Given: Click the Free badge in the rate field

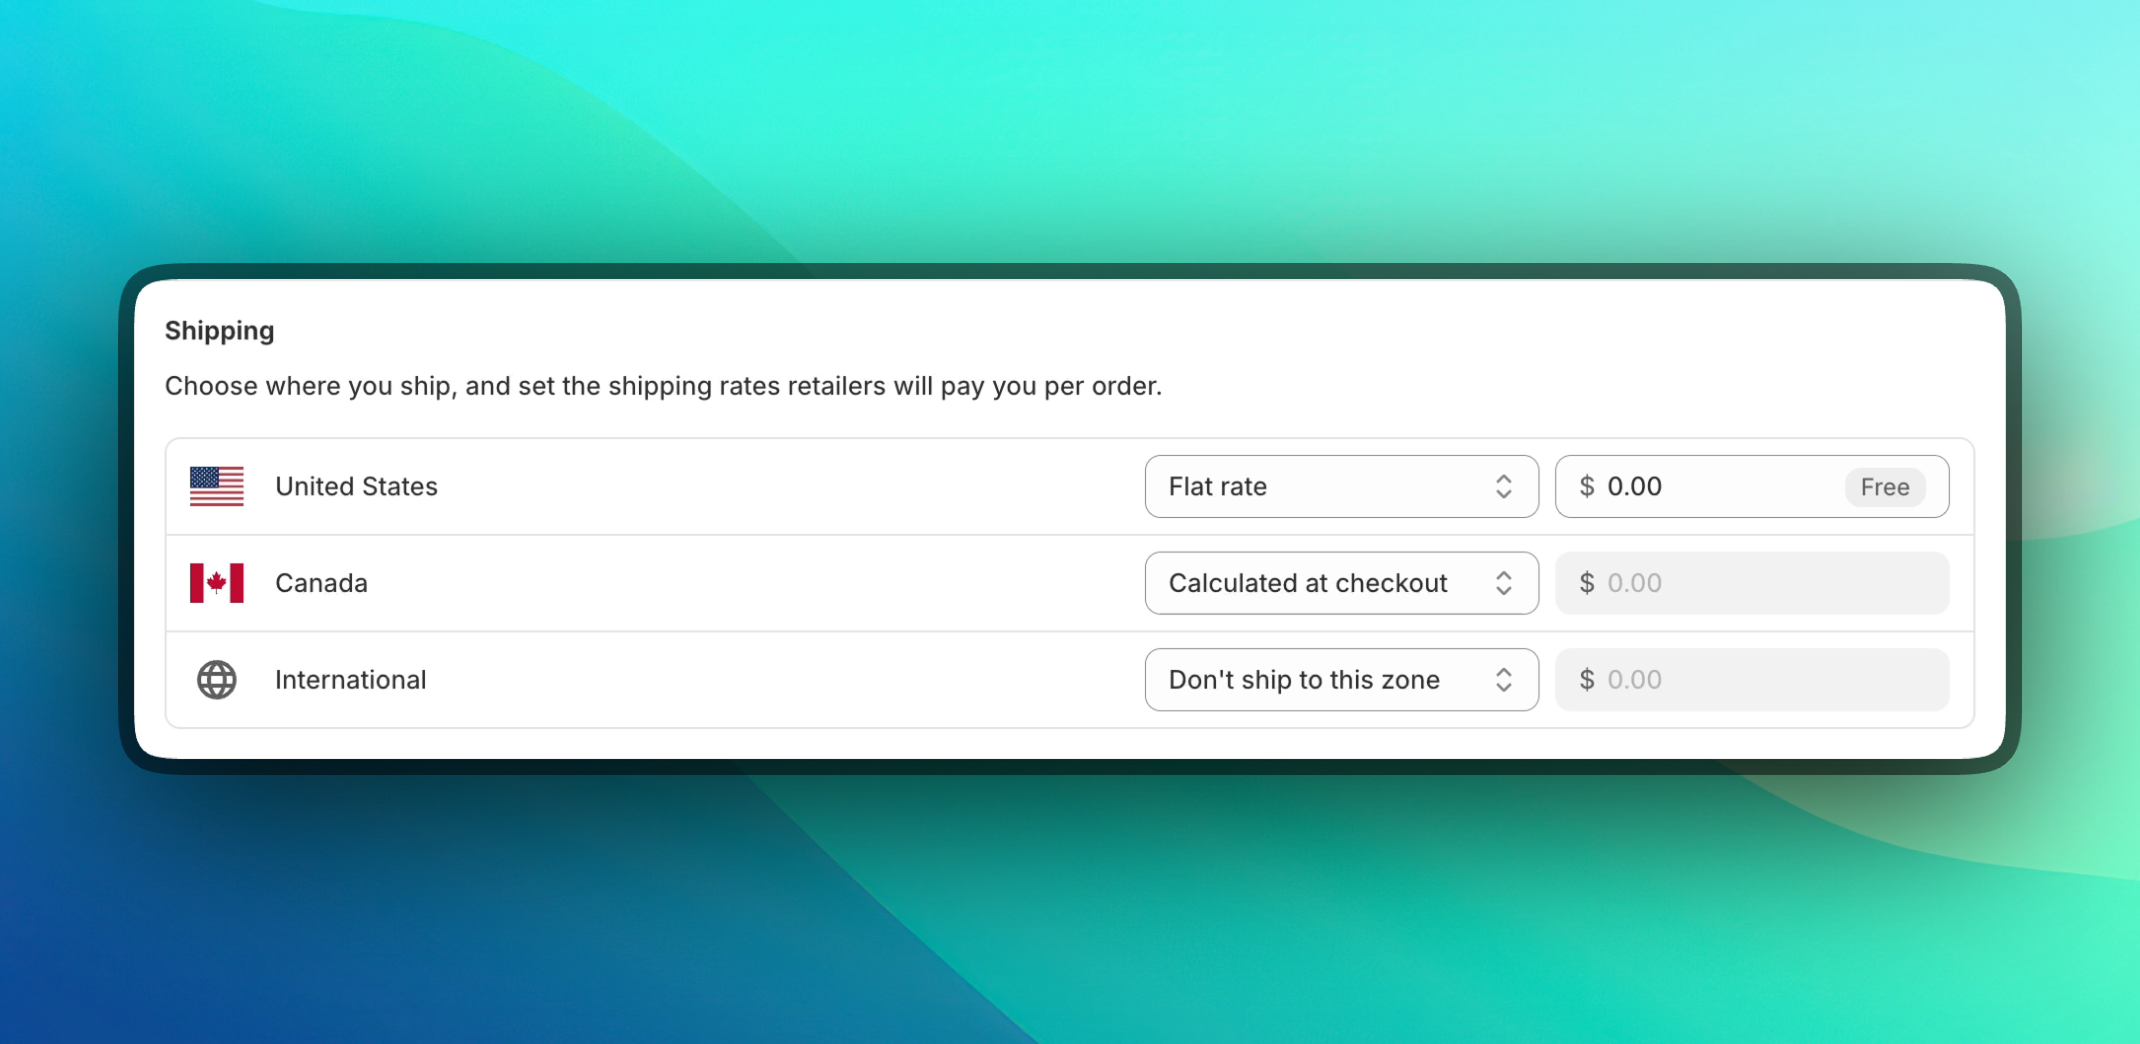Looking at the screenshot, I should pyautogui.click(x=1884, y=487).
